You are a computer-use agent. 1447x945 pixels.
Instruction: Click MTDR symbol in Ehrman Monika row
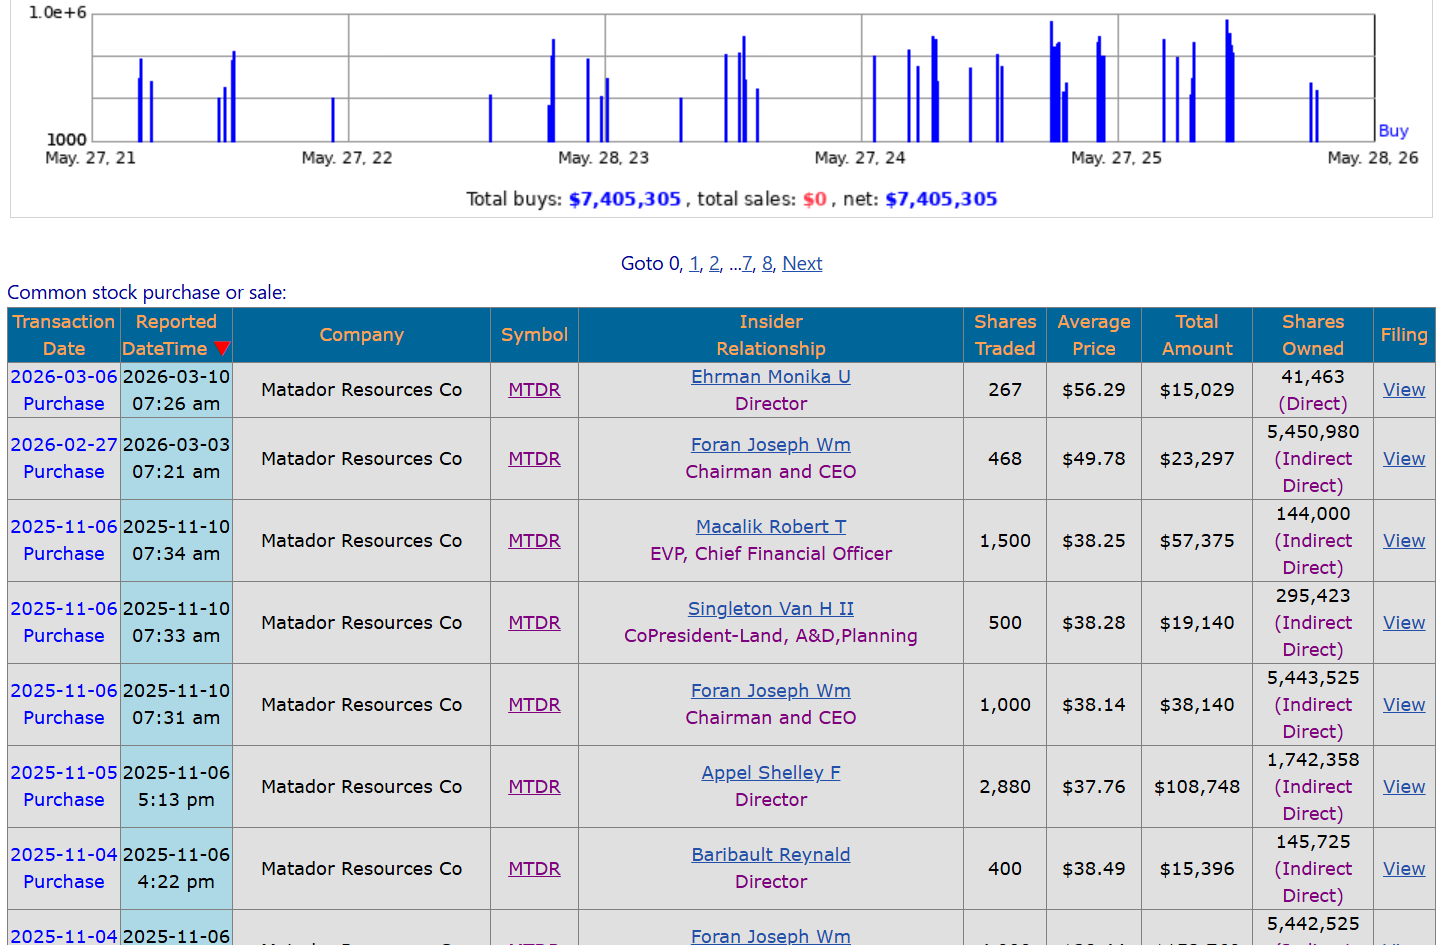[x=534, y=389]
